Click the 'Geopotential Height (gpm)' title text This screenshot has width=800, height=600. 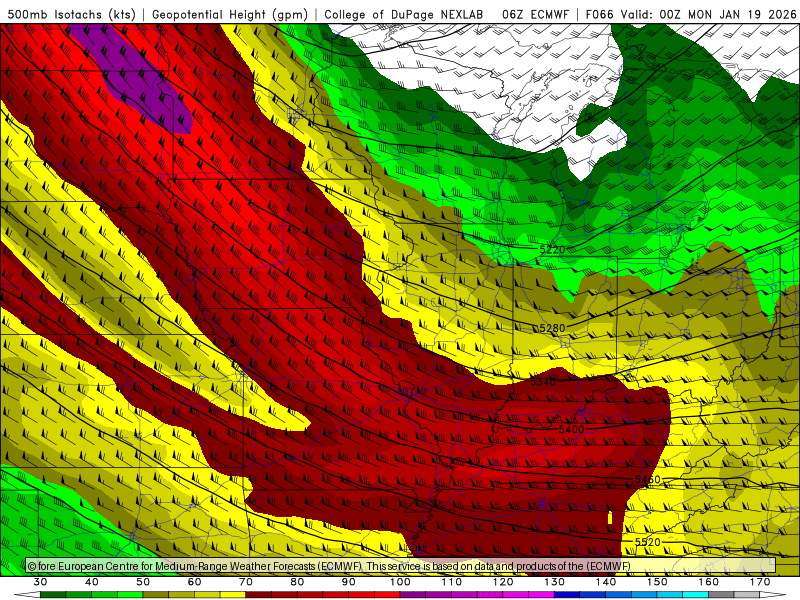[x=230, y=14]
